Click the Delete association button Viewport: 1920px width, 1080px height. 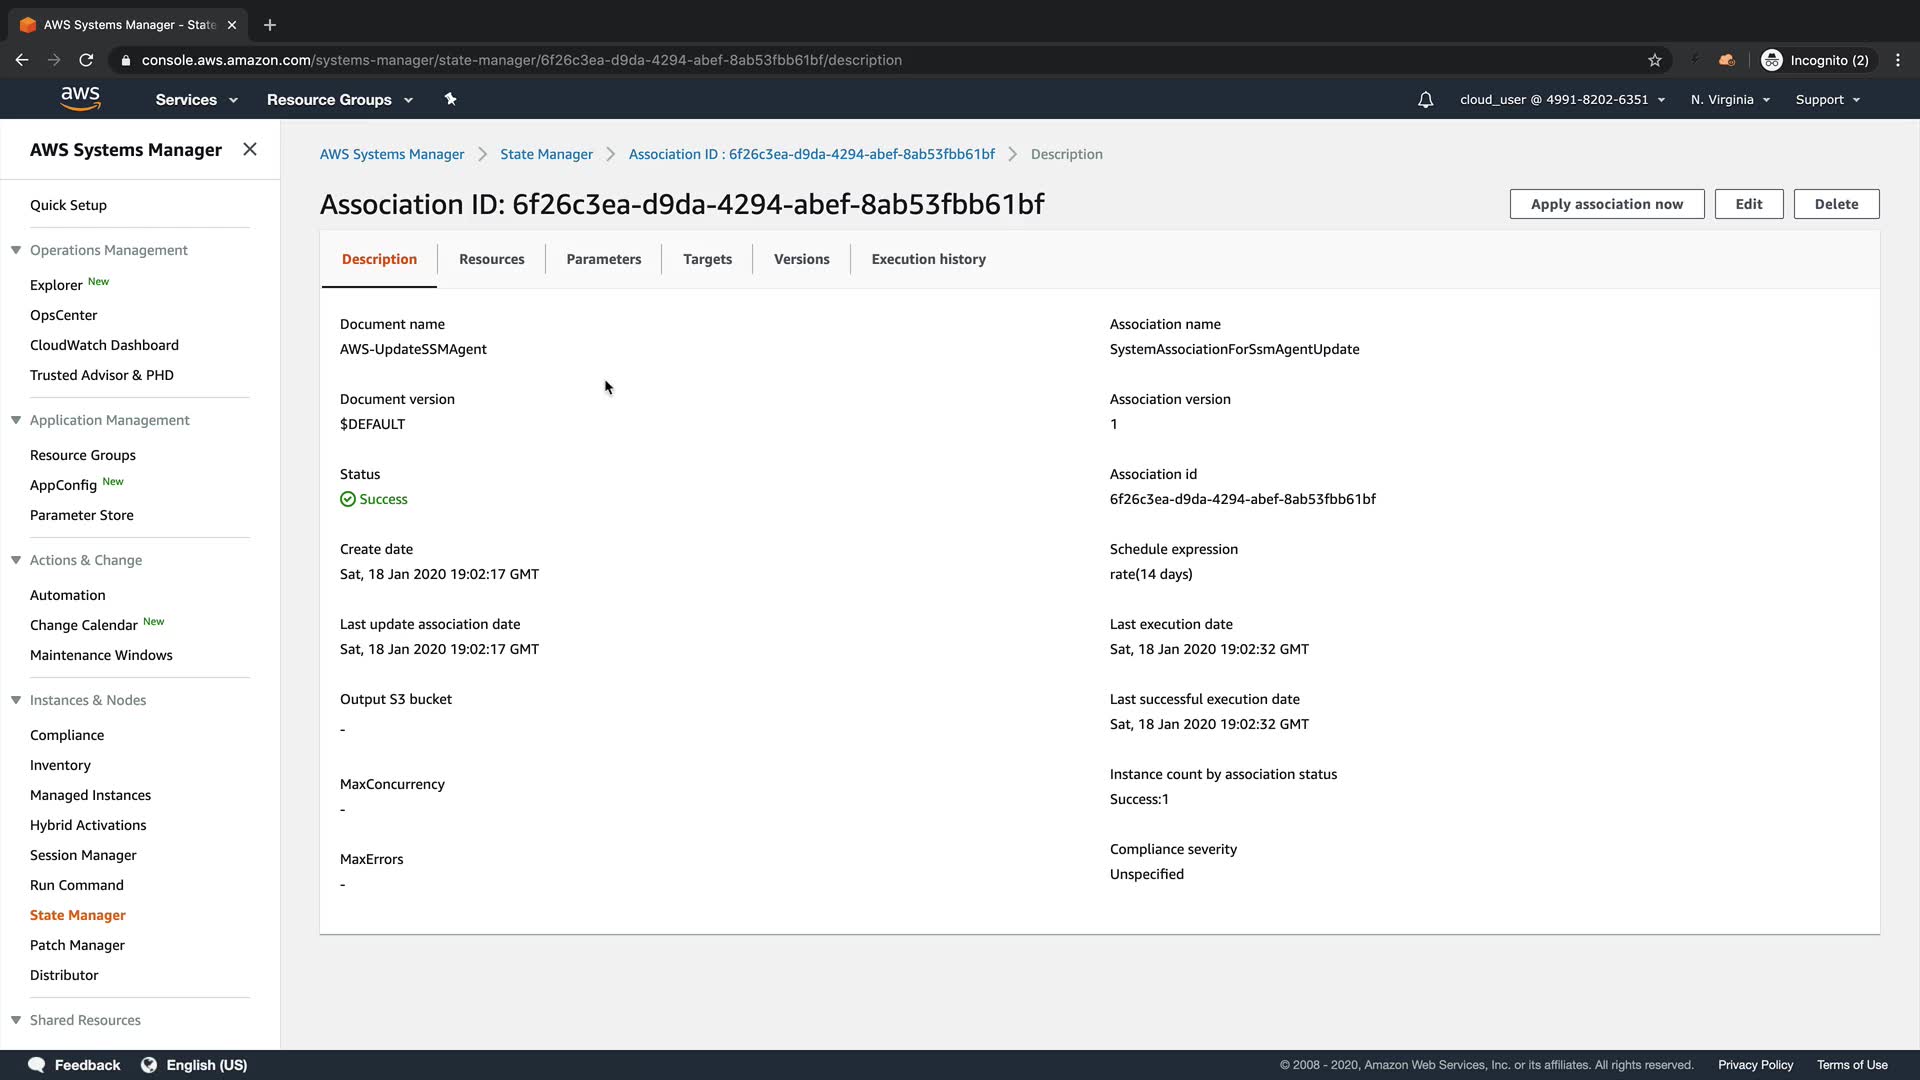pos(1836,204)
